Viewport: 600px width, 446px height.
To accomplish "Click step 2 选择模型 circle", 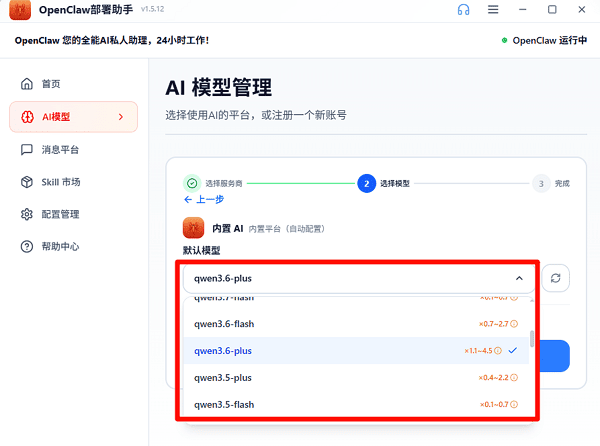I will point(367,184).
